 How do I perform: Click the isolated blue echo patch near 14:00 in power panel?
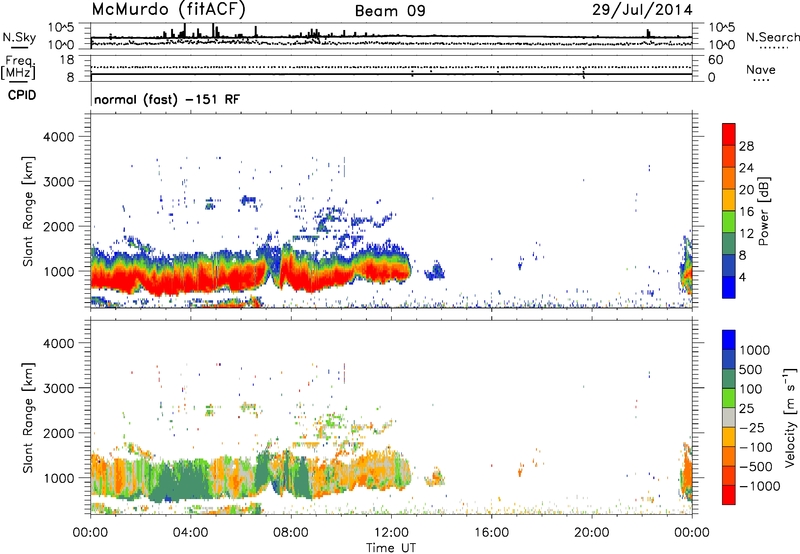435,271
